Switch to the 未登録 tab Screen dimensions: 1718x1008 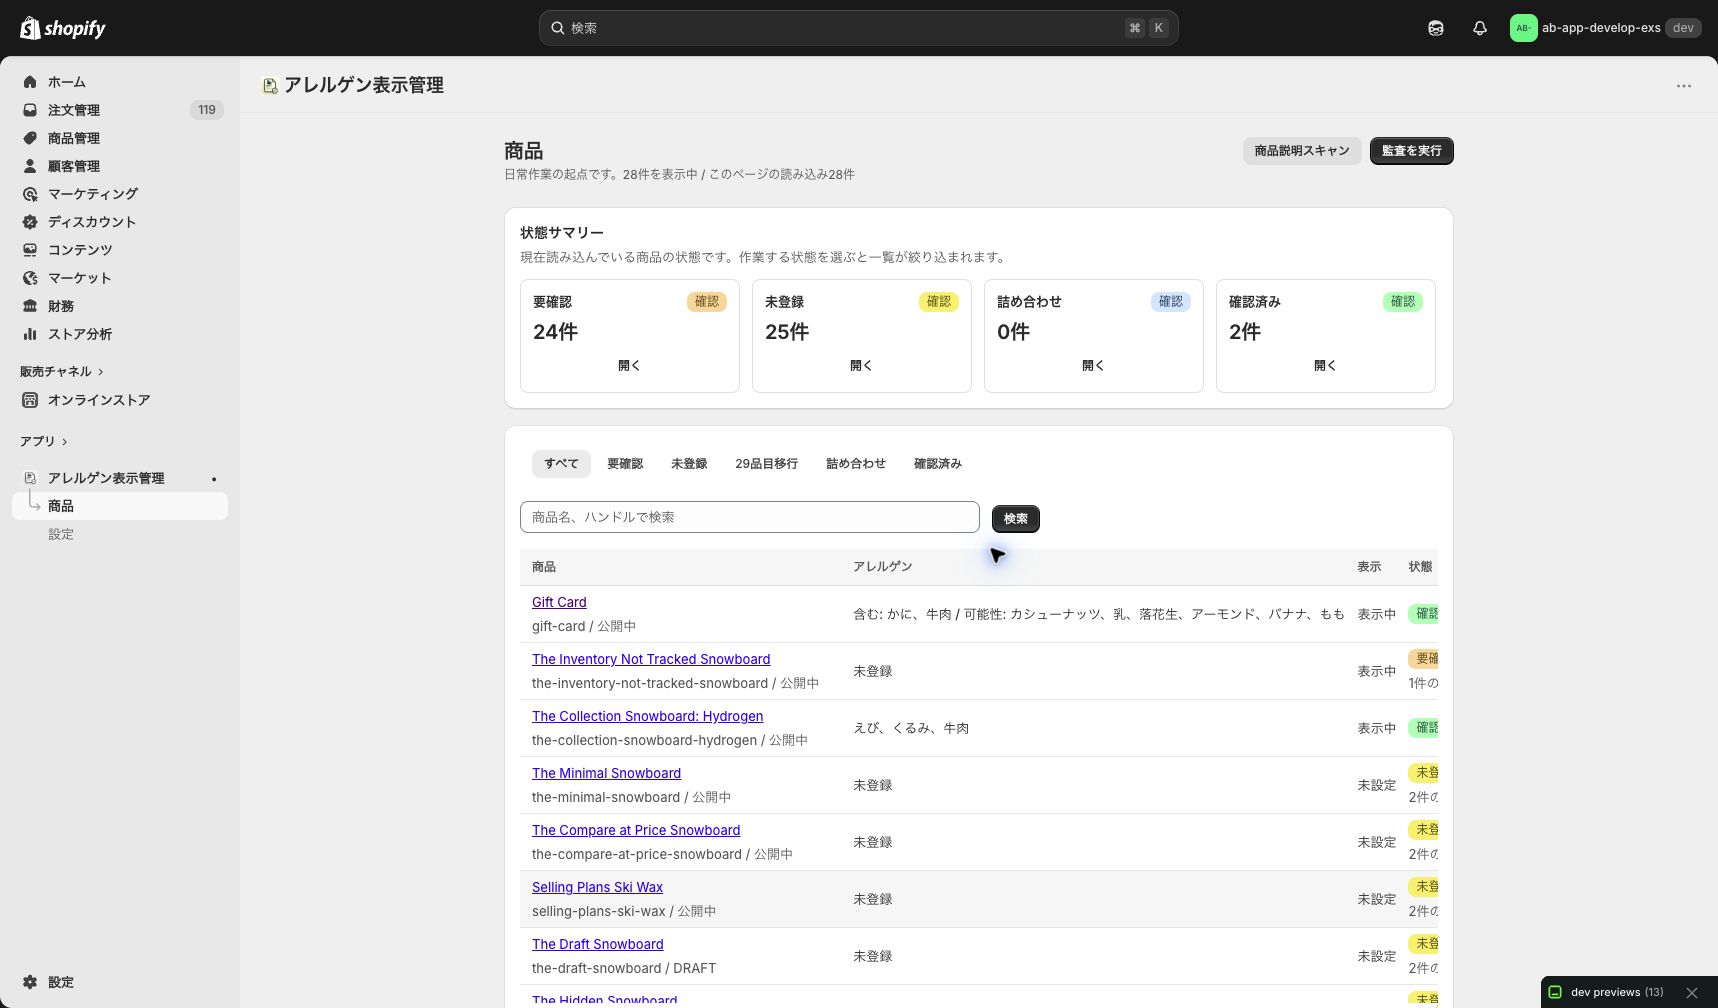[x=689, y=464]
